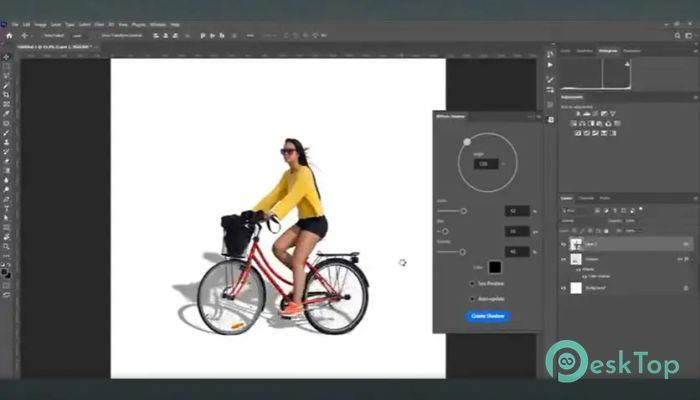Image resolution: width=700 pixels, height=400 pixels.
Task: Click the Home icon in options bar
Action: click(9, 36)
